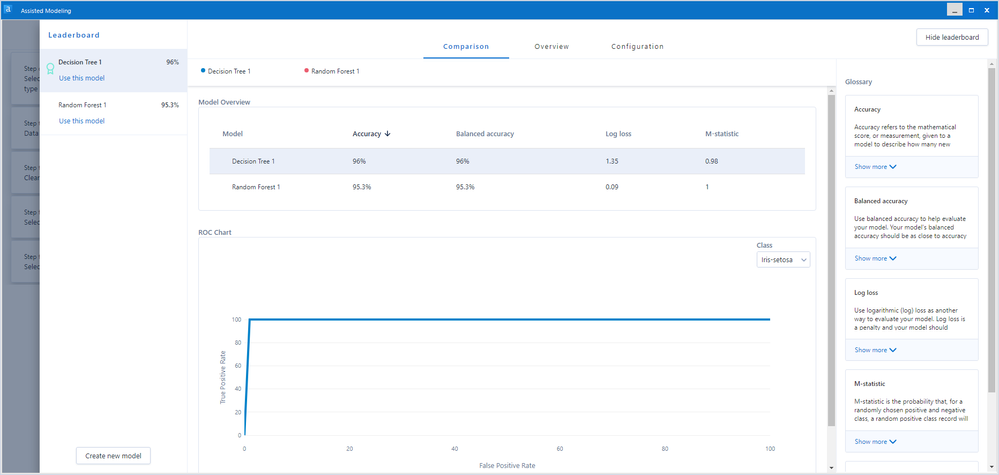Click the Alteryx app icon in title bar
This screenshot has width=999, height=475.
(x=8, y=10)
